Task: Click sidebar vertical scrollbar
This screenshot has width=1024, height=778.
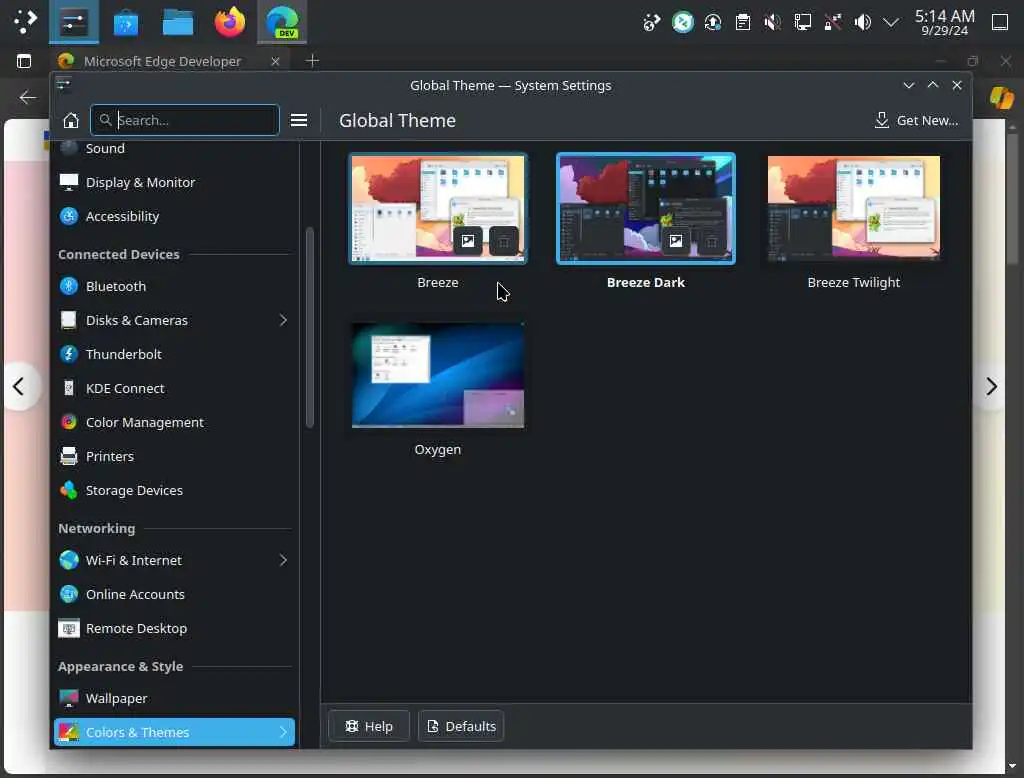Action: click(x=309, y=327)
